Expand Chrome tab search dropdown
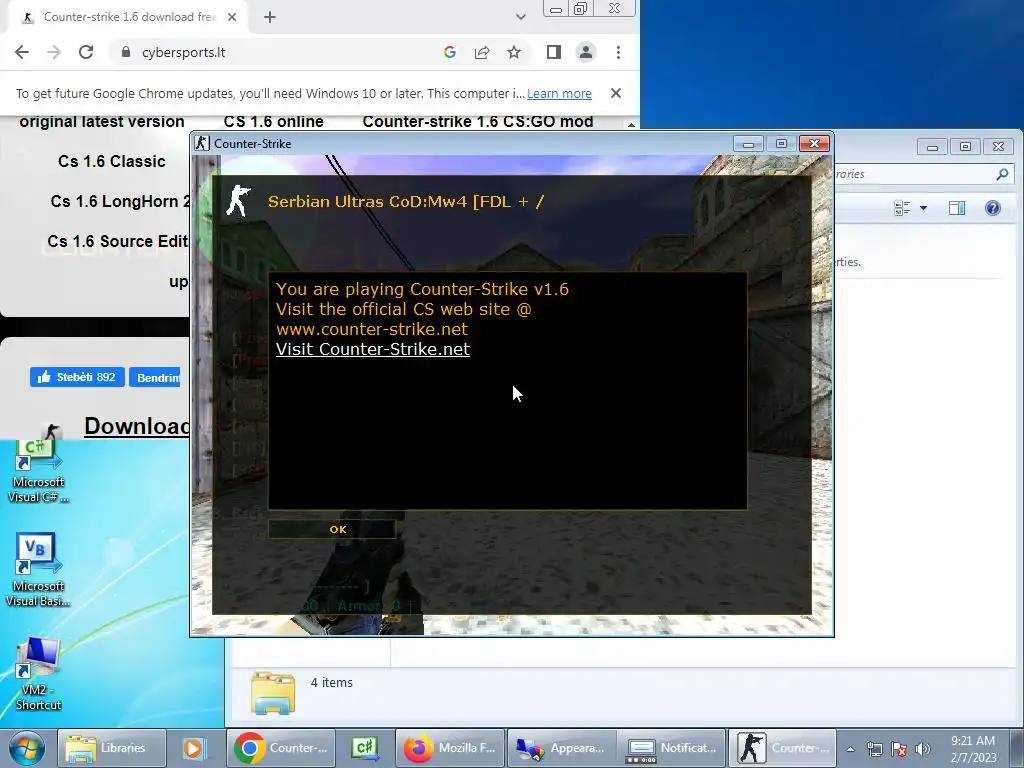The width and height of the screenshot is (1024, 768). click(x=520, y=17)
